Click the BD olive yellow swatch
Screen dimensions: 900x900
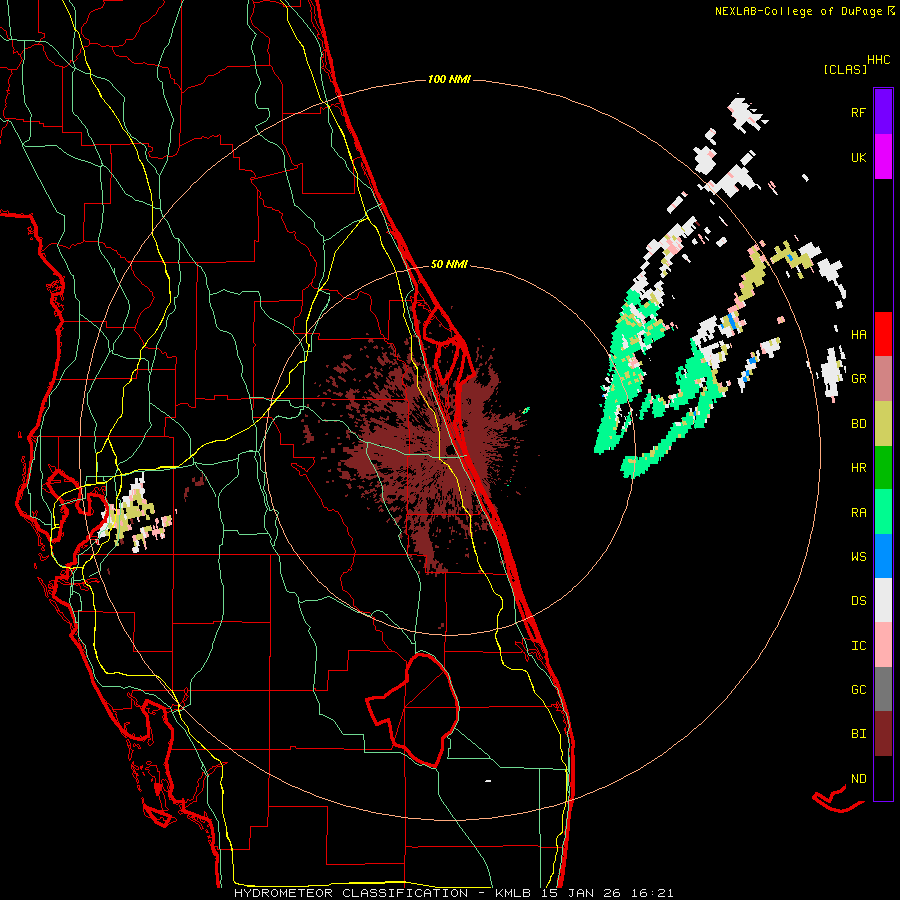(x=883, y=424)
